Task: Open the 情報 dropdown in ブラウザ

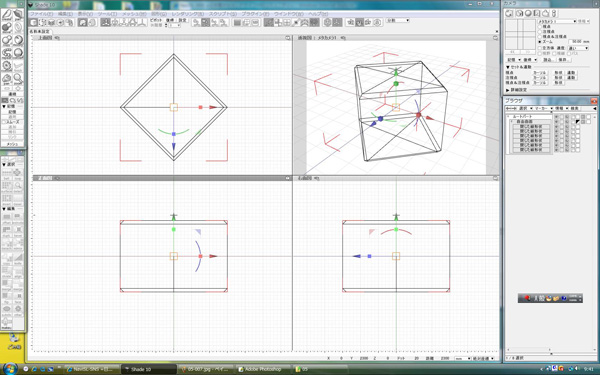Action: 561,109
